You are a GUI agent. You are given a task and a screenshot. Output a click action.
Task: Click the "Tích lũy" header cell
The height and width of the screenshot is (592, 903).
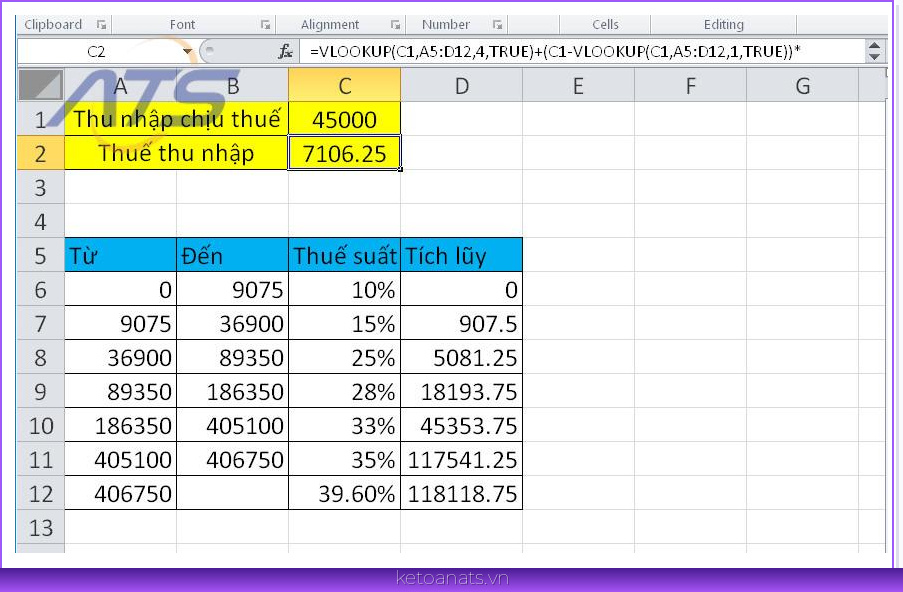(462, 255)
